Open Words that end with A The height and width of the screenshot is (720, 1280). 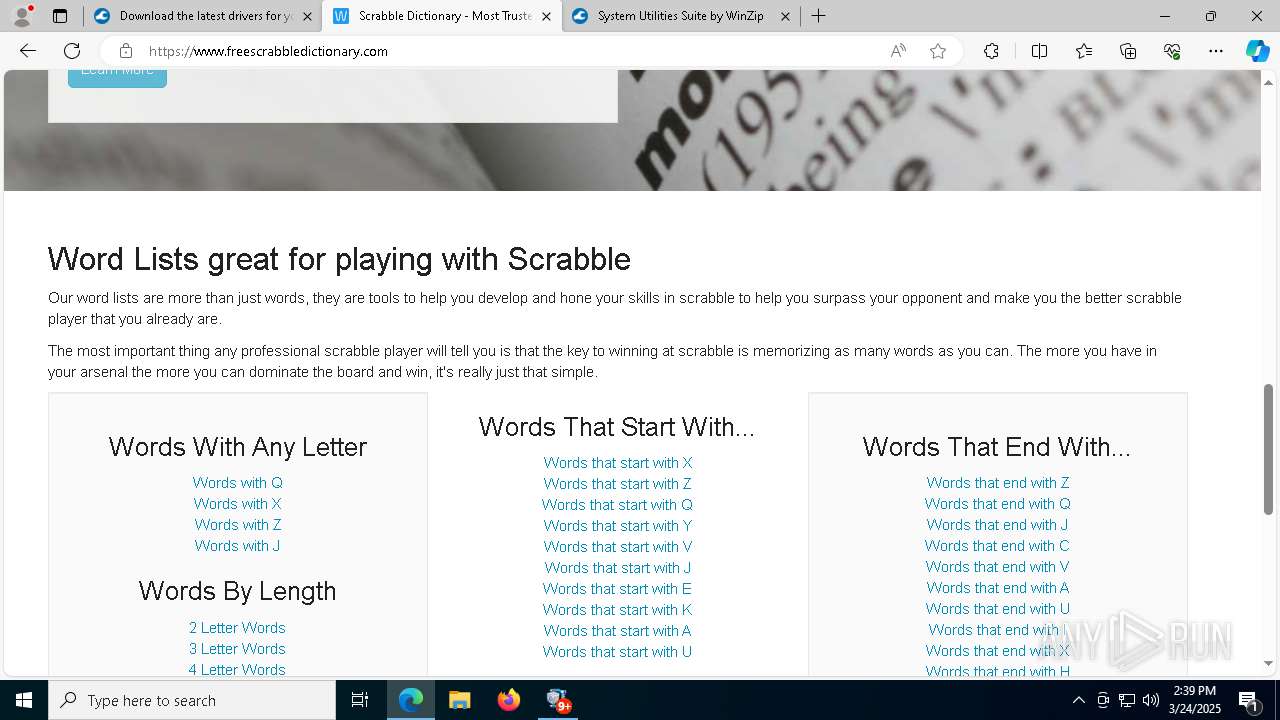tap(998, 588)
